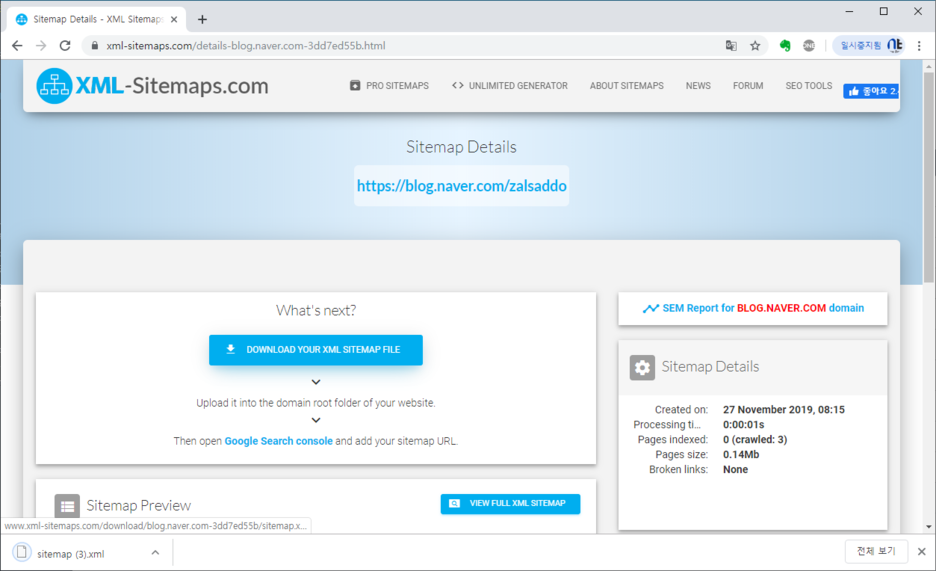936x571 pixels.
Task: Click the Sitemap Details gear icon
Action: 642,368
